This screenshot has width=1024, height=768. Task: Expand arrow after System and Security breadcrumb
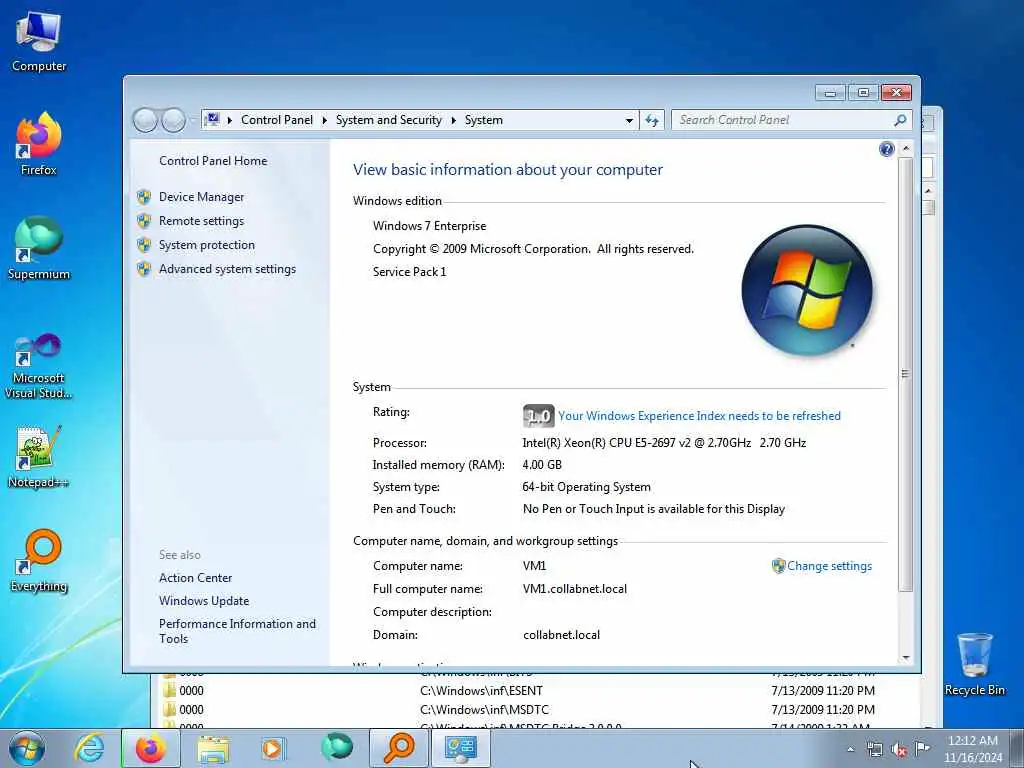click(x=453, y=120)
